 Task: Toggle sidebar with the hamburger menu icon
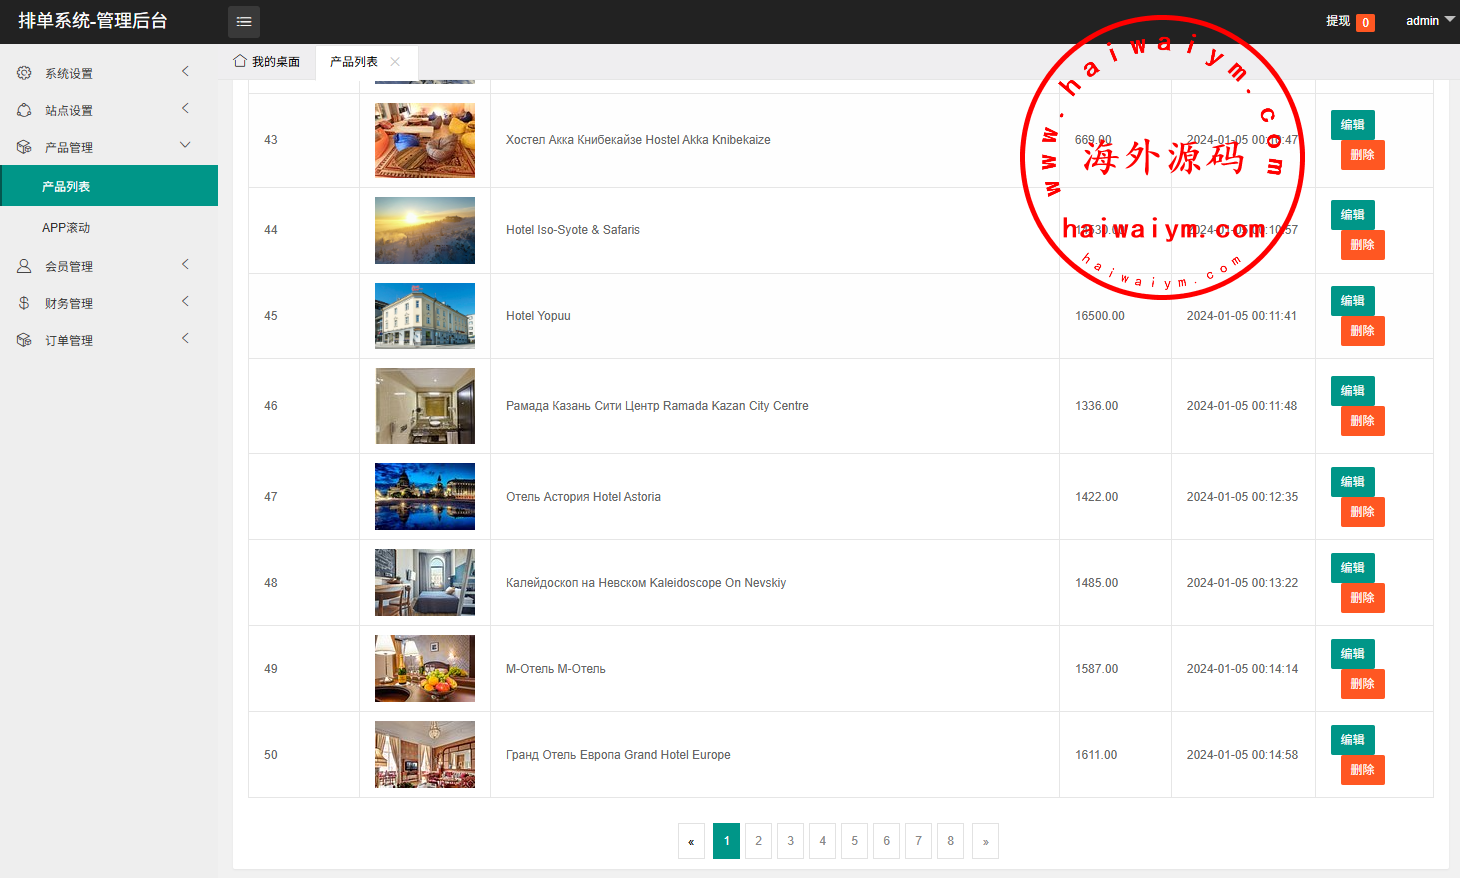243,21
